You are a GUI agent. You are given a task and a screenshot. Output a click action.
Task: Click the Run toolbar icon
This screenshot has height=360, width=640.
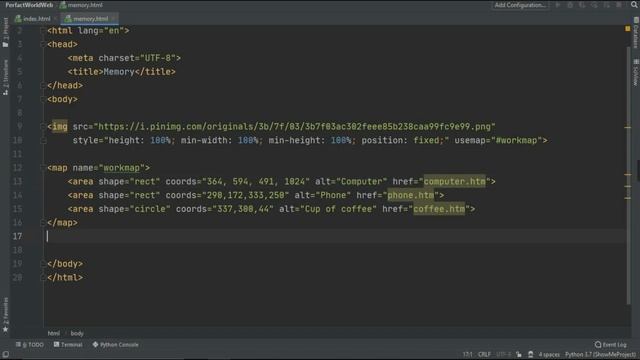pos(558,5)
